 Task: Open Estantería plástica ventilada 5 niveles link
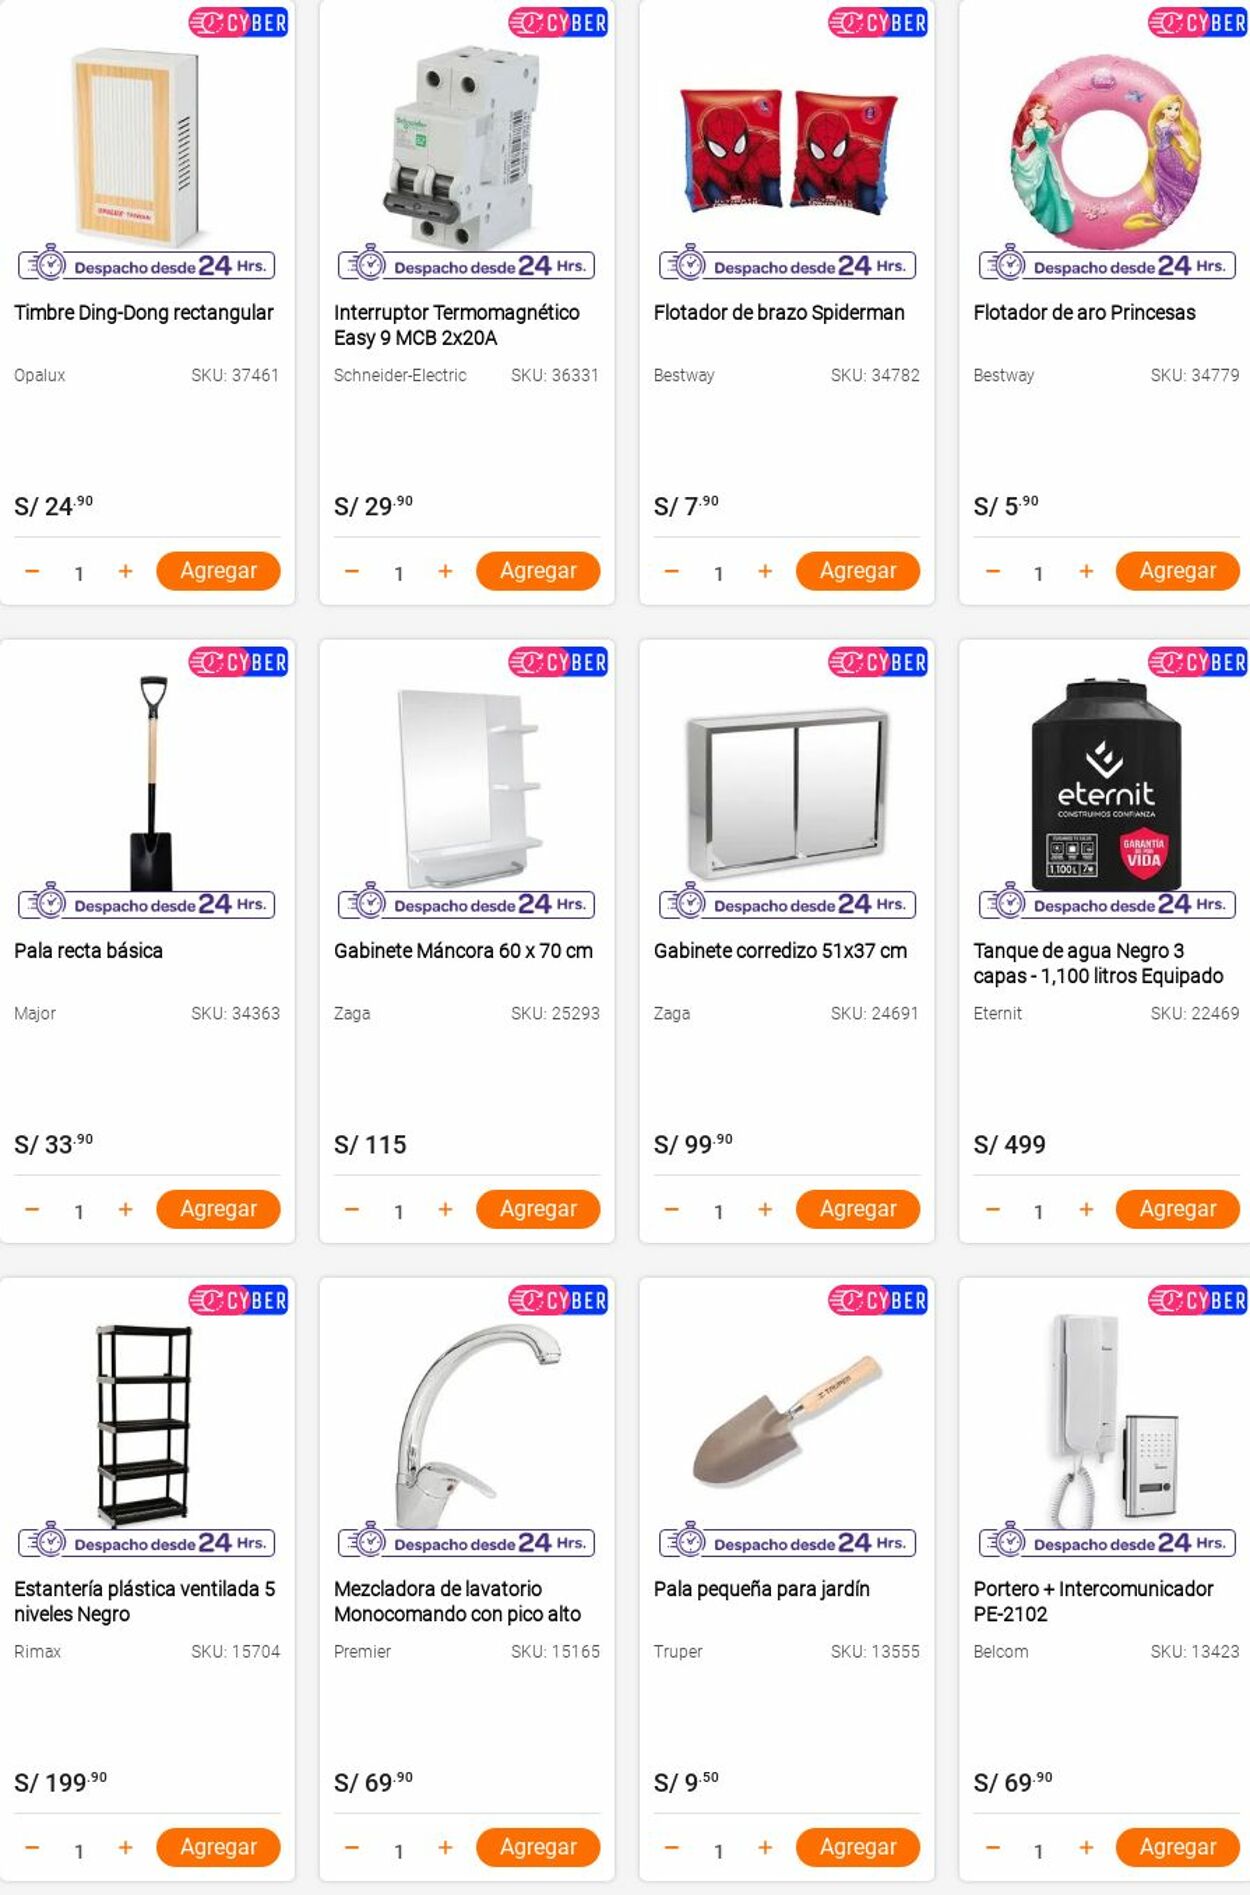(x=144, y=1601)
